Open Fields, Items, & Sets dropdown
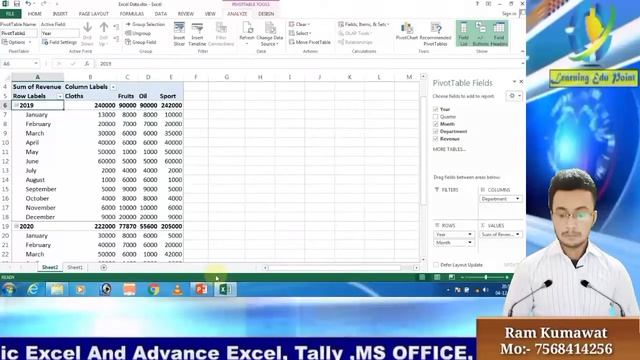Image resolution: width=640 pixels, height=360 pixels. 363,24
